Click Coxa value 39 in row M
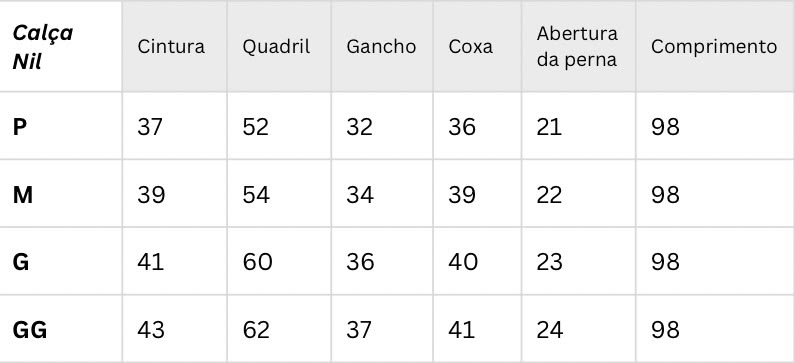The image size is (795, 363). point(462,195)
